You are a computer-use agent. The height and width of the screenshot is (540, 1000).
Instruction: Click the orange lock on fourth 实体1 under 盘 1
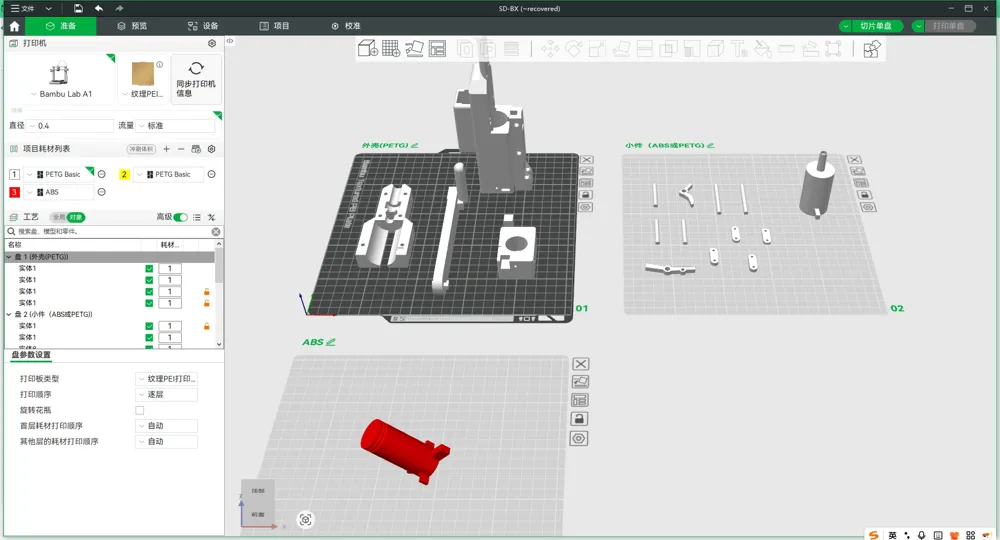[x=207, y=303]
